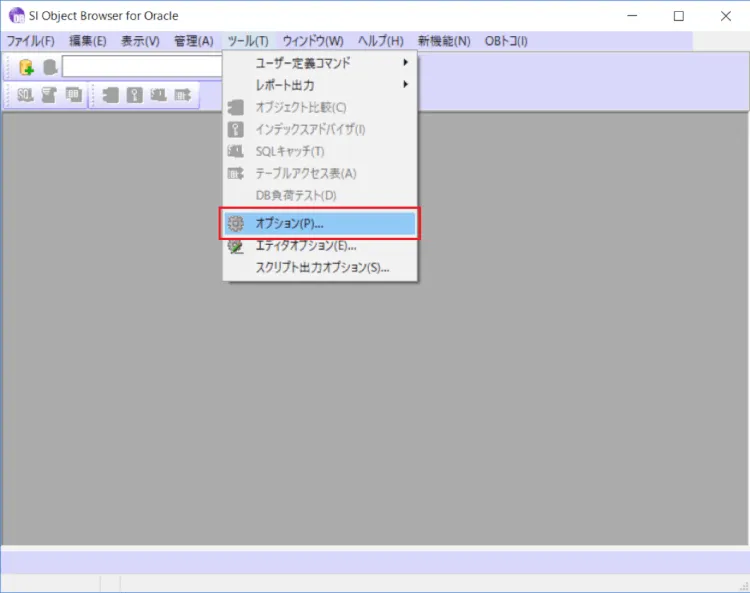This screenshot has width=750, height=593.
Task: Open the ファイル(F) menu
Action: (x=31, y=41)
